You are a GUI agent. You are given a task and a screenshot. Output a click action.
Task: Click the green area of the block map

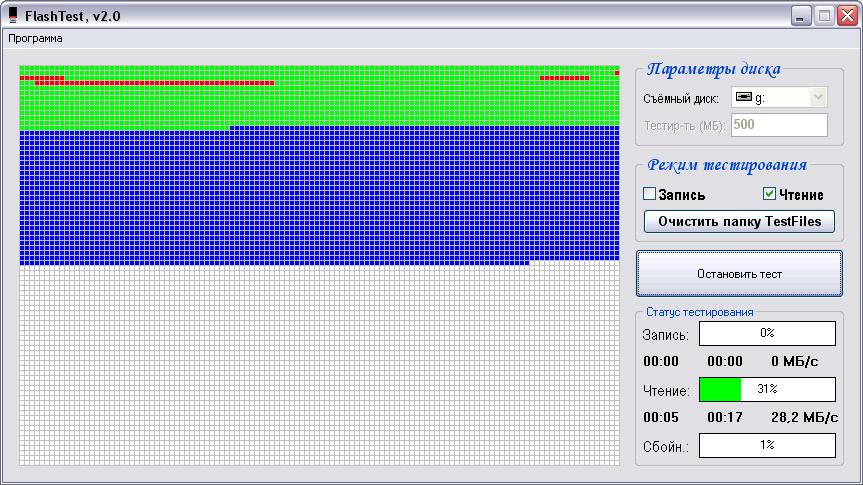(320, 106)
